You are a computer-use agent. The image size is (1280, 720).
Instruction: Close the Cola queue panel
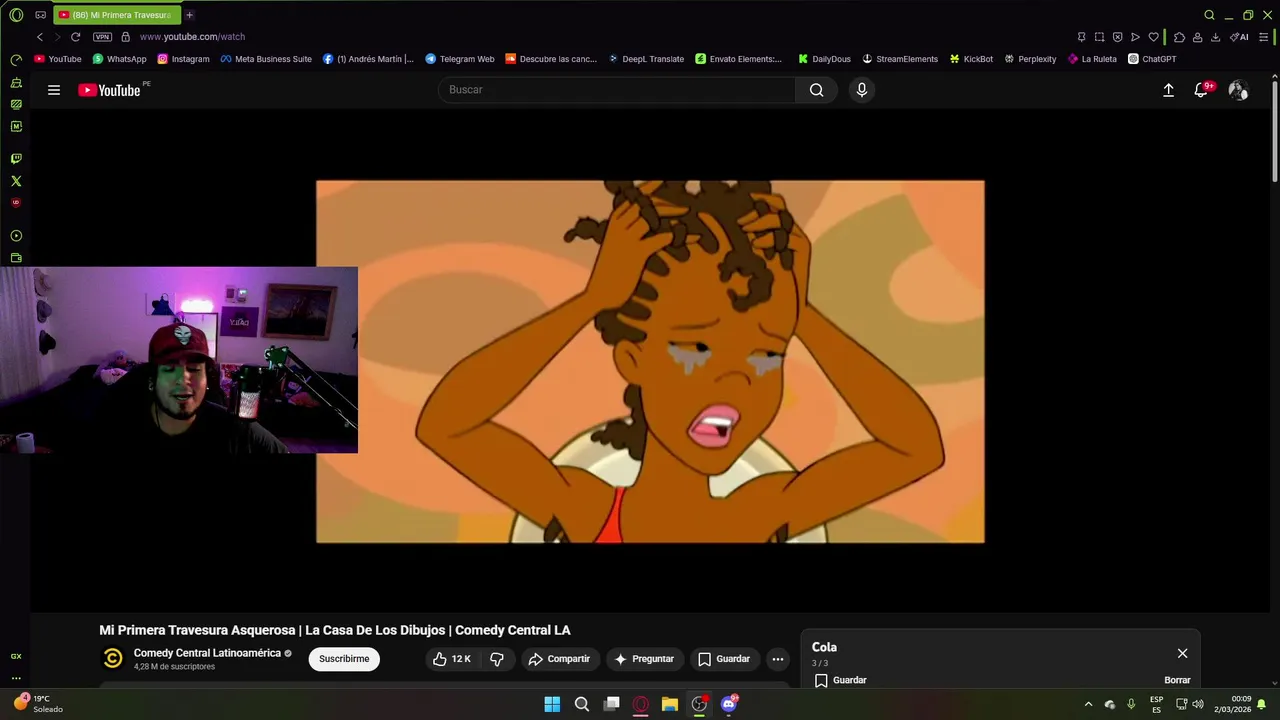[x=1182, y=653]
